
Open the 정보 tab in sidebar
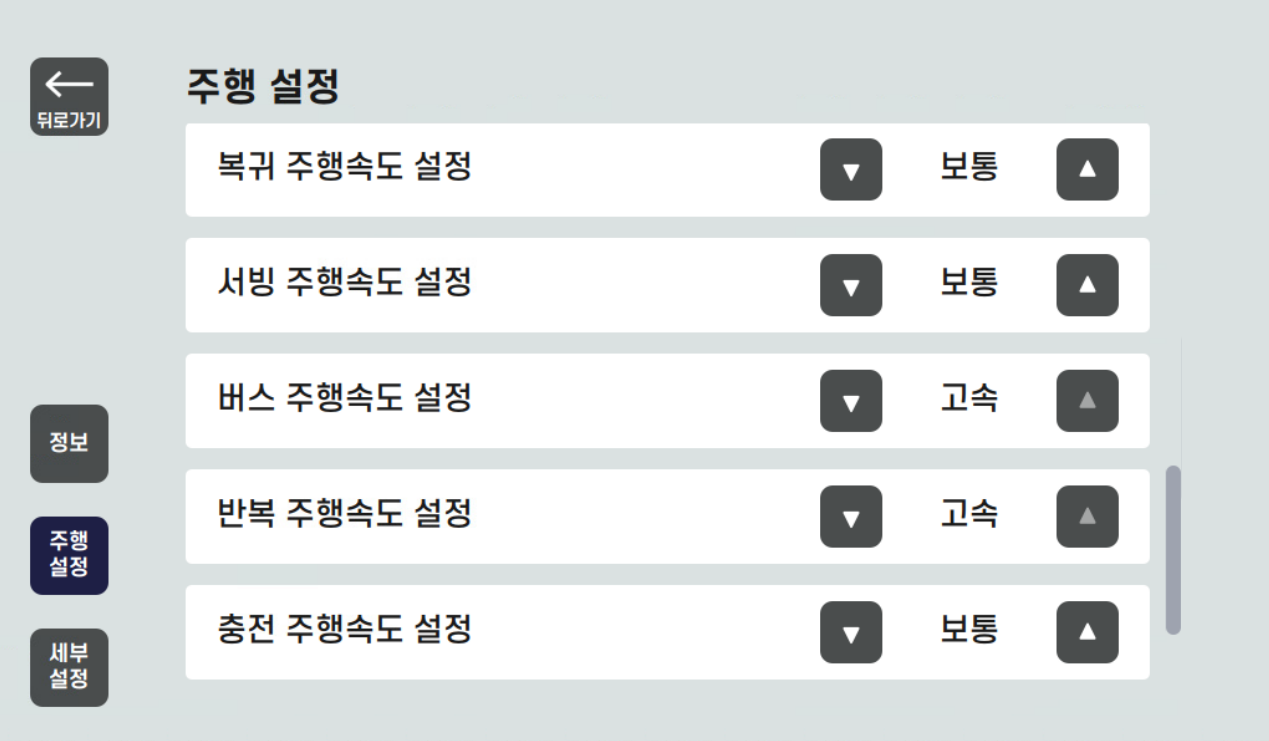[x=69, y=443]
